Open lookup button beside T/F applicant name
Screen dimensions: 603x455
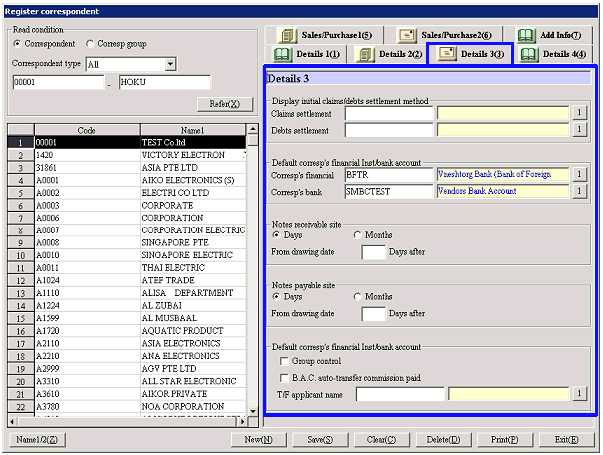pyautogui.click(x=578, y=394)
